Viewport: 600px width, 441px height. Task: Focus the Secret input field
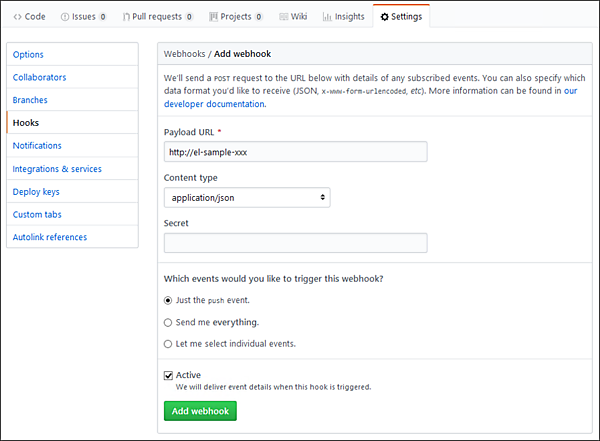click(x=295, y=243)
